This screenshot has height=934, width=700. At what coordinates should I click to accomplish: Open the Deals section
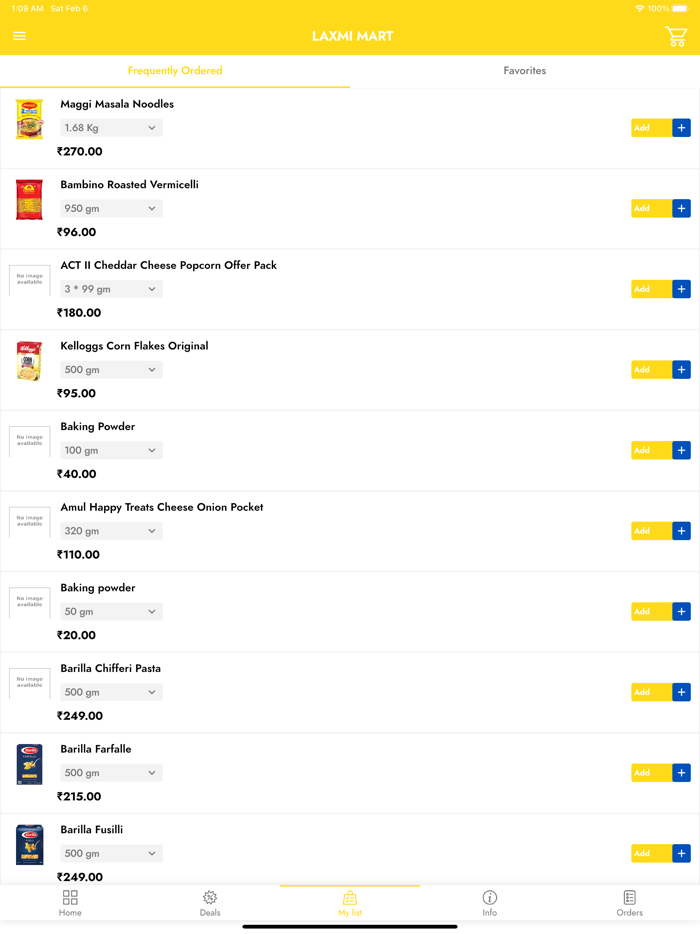click(x=210, y=902)
